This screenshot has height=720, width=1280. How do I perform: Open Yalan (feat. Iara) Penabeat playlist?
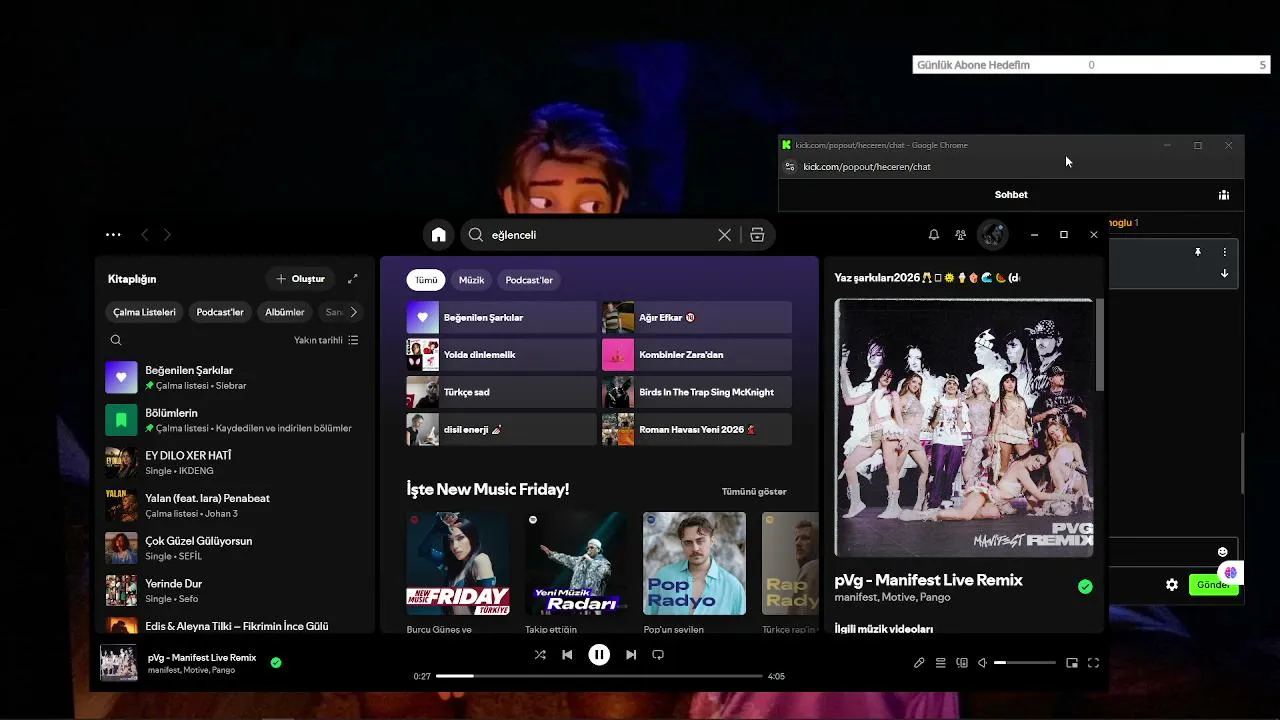(x=235, y=505)
